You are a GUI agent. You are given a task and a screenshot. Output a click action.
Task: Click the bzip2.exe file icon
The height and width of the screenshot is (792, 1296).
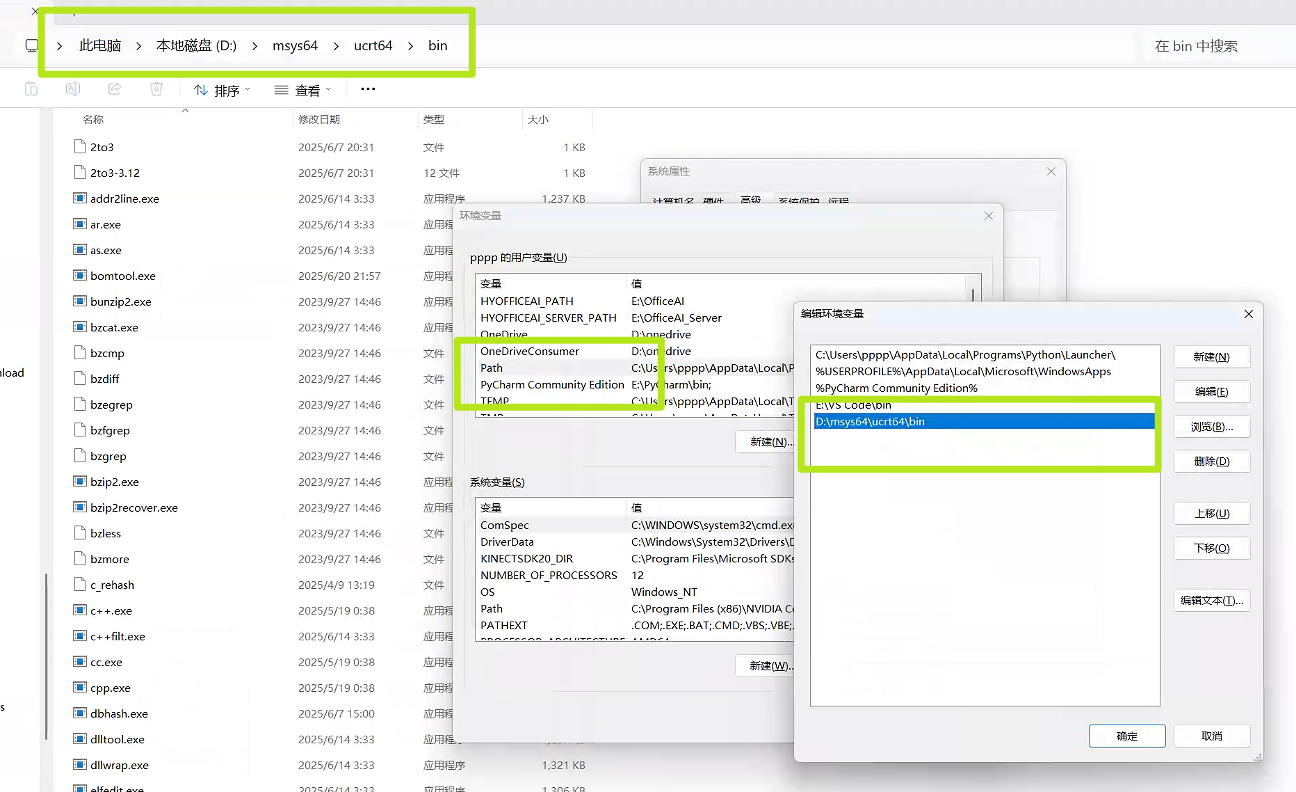pos(80,481)
